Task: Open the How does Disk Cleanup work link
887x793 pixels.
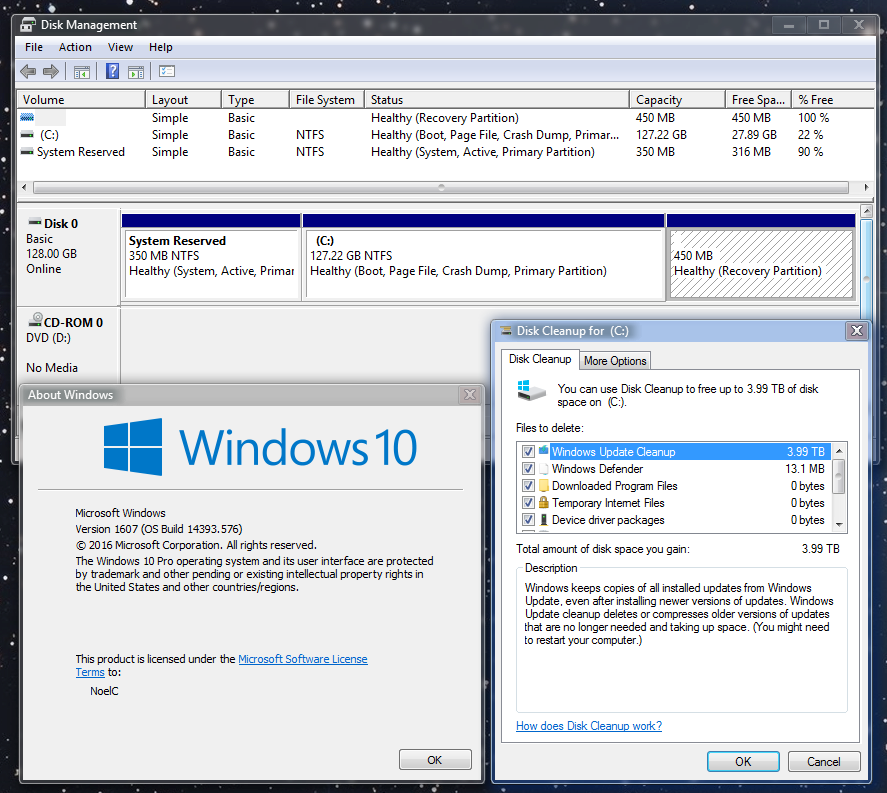Action: [x=589, y=726]
